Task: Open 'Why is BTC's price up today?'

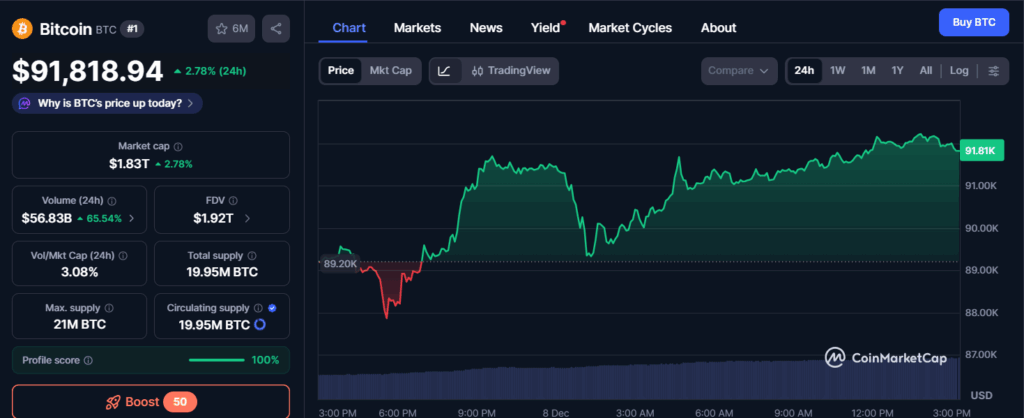Action: tap(108, 103)
